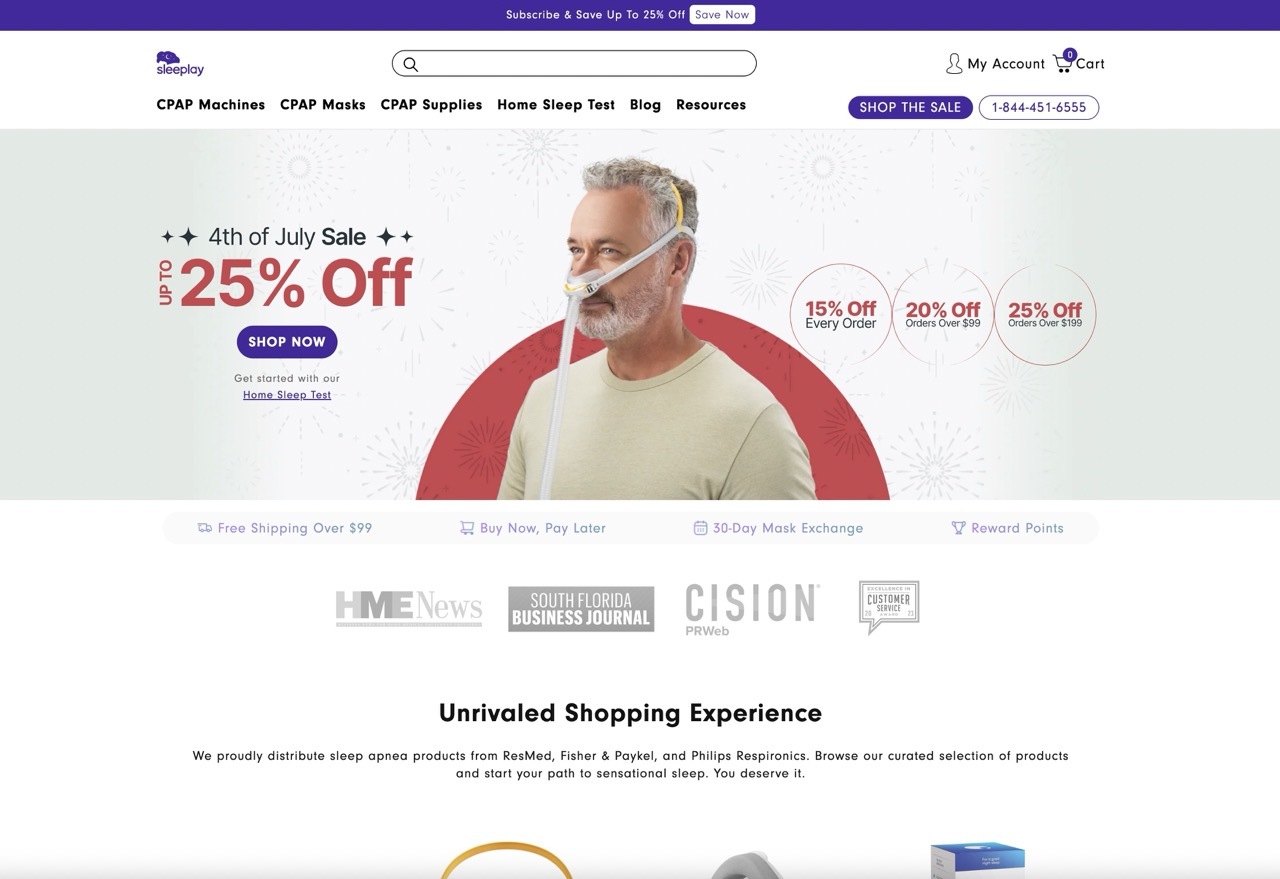
Task: Click the SHOP THE SALE button
Action: click(910, 107)
